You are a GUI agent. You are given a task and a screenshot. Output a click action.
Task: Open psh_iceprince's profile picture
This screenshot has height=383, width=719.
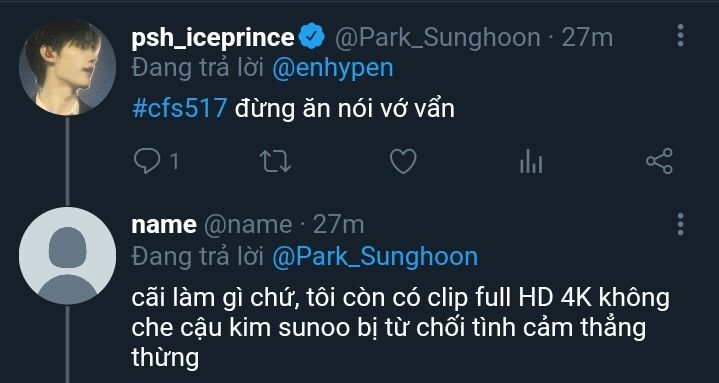click(x=67, y=67)
